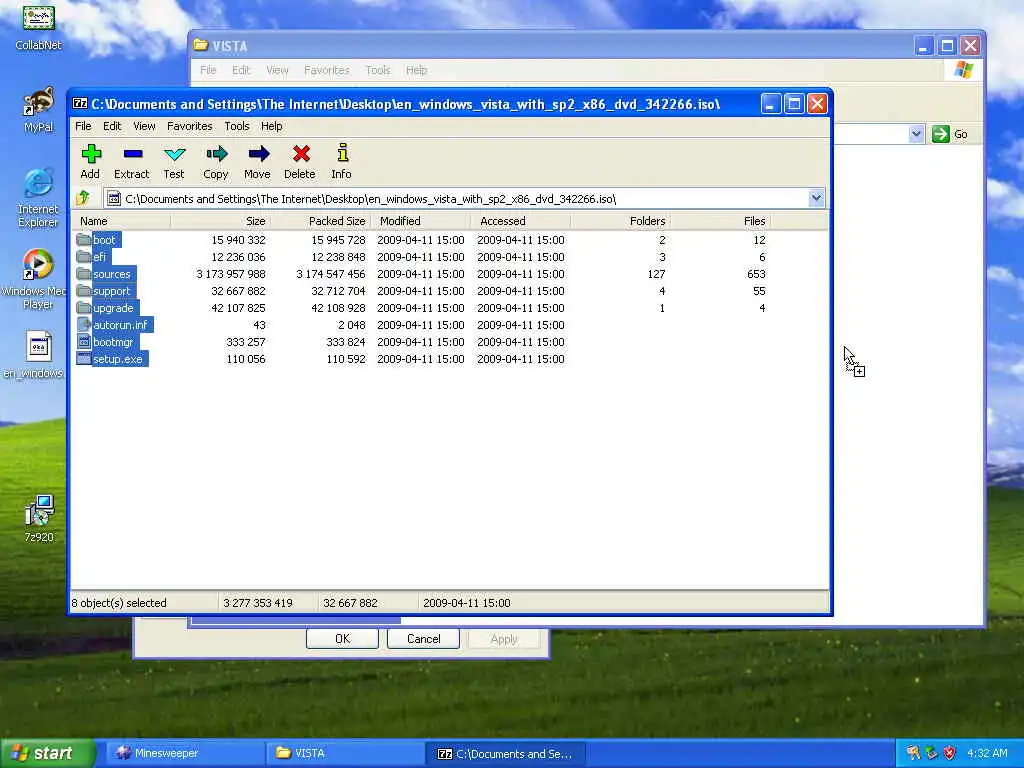Expand the 7-Zip path address dropdown
The height and width of the screenshot is (768, 1024).
coord(816,198)
